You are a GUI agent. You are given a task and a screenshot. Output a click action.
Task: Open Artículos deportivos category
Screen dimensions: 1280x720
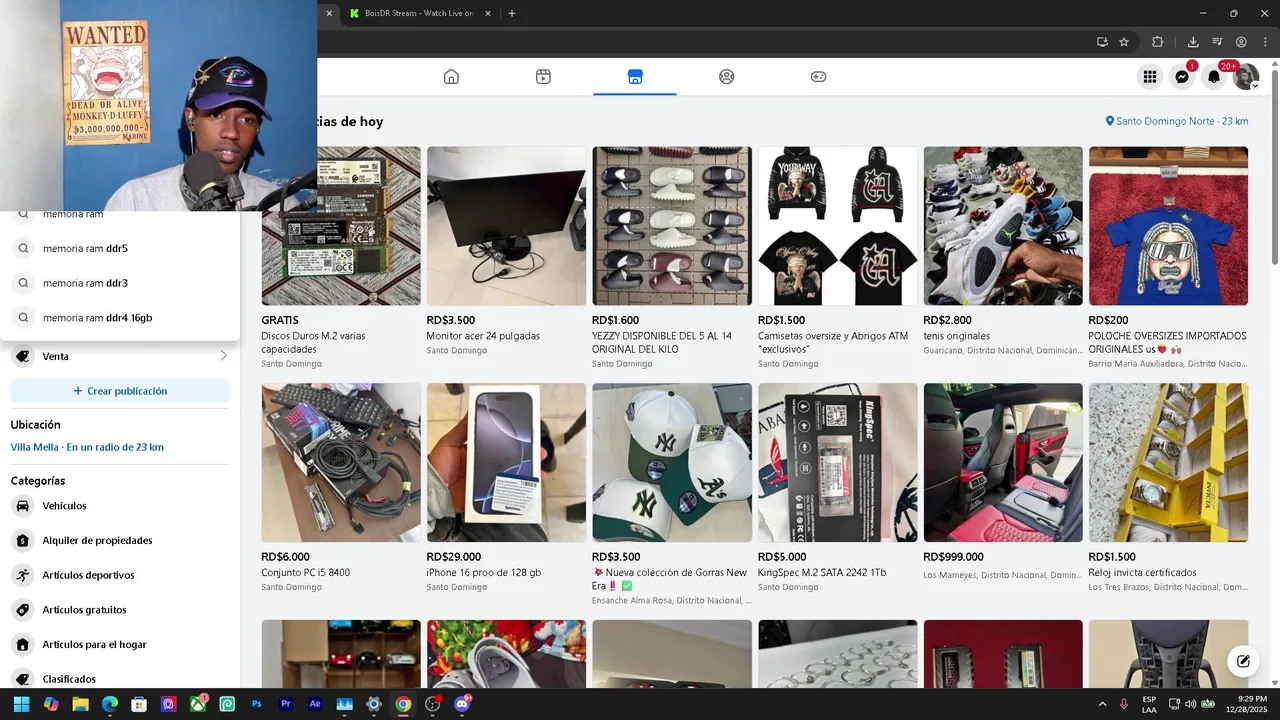click(120, 575)
